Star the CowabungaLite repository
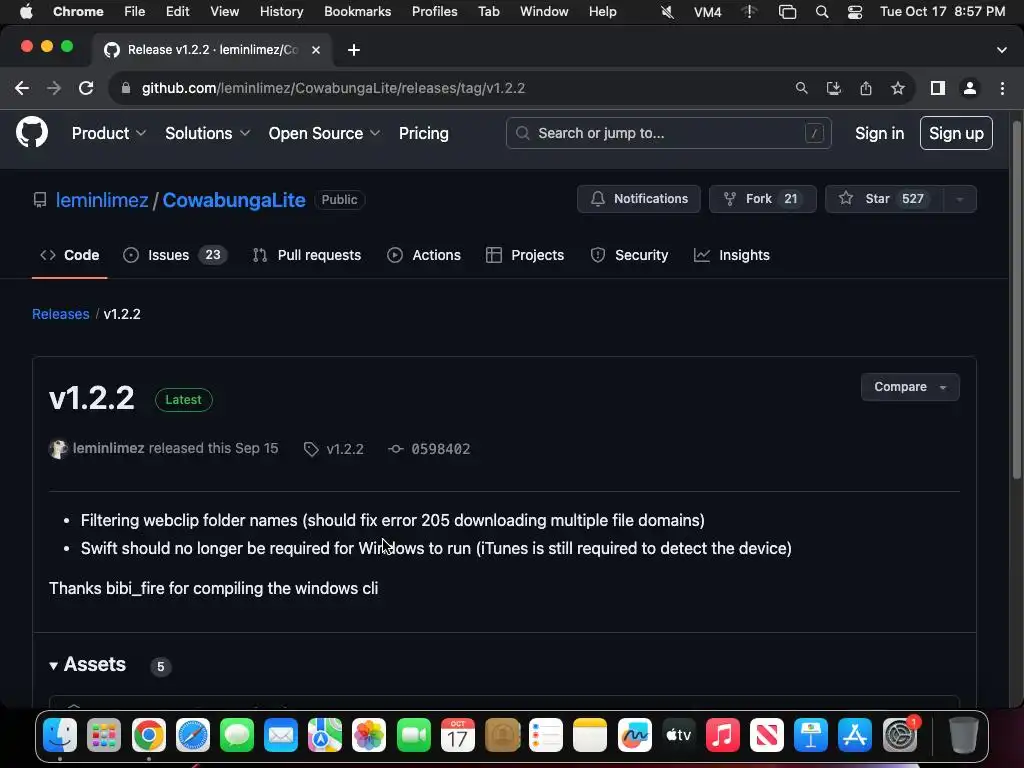This screenshot has height=768, width=1024. point(885,199)
